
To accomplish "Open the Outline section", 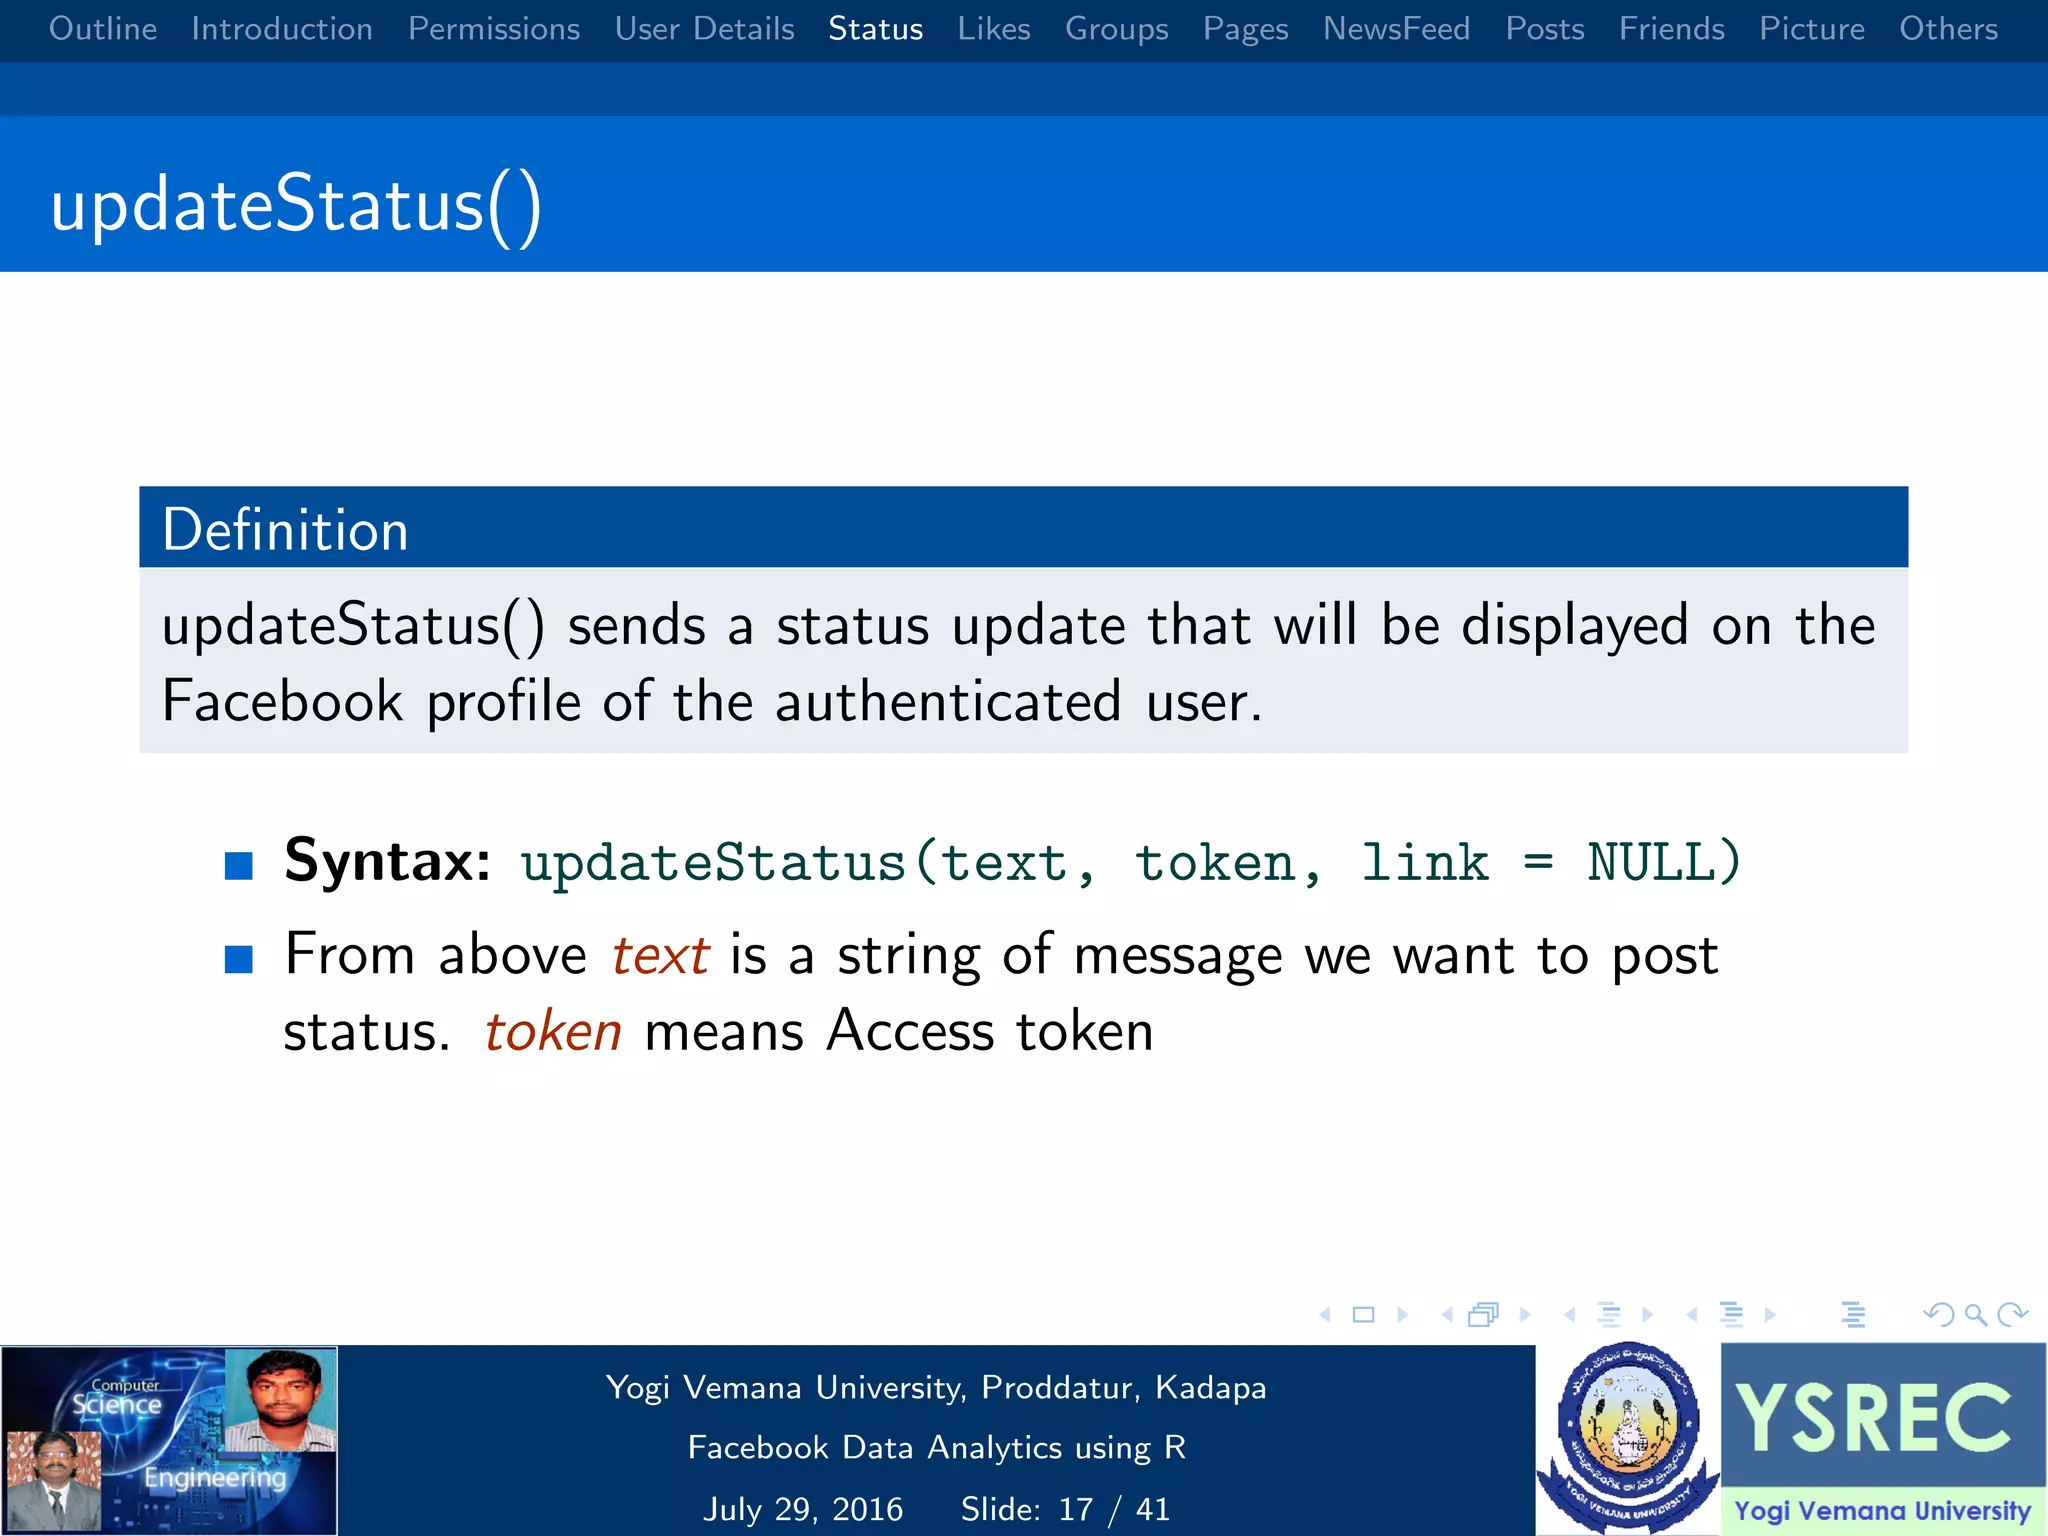I will [103, 29].
